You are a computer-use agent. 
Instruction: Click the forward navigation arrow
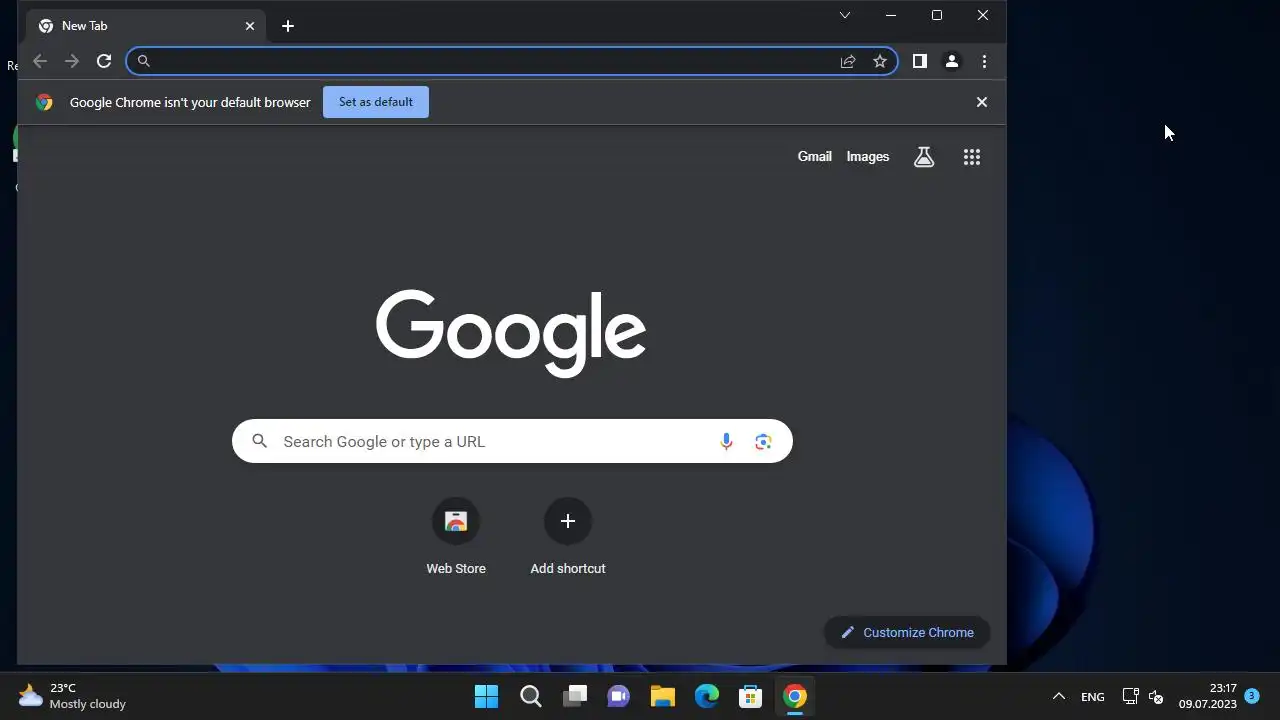[72, 61]
